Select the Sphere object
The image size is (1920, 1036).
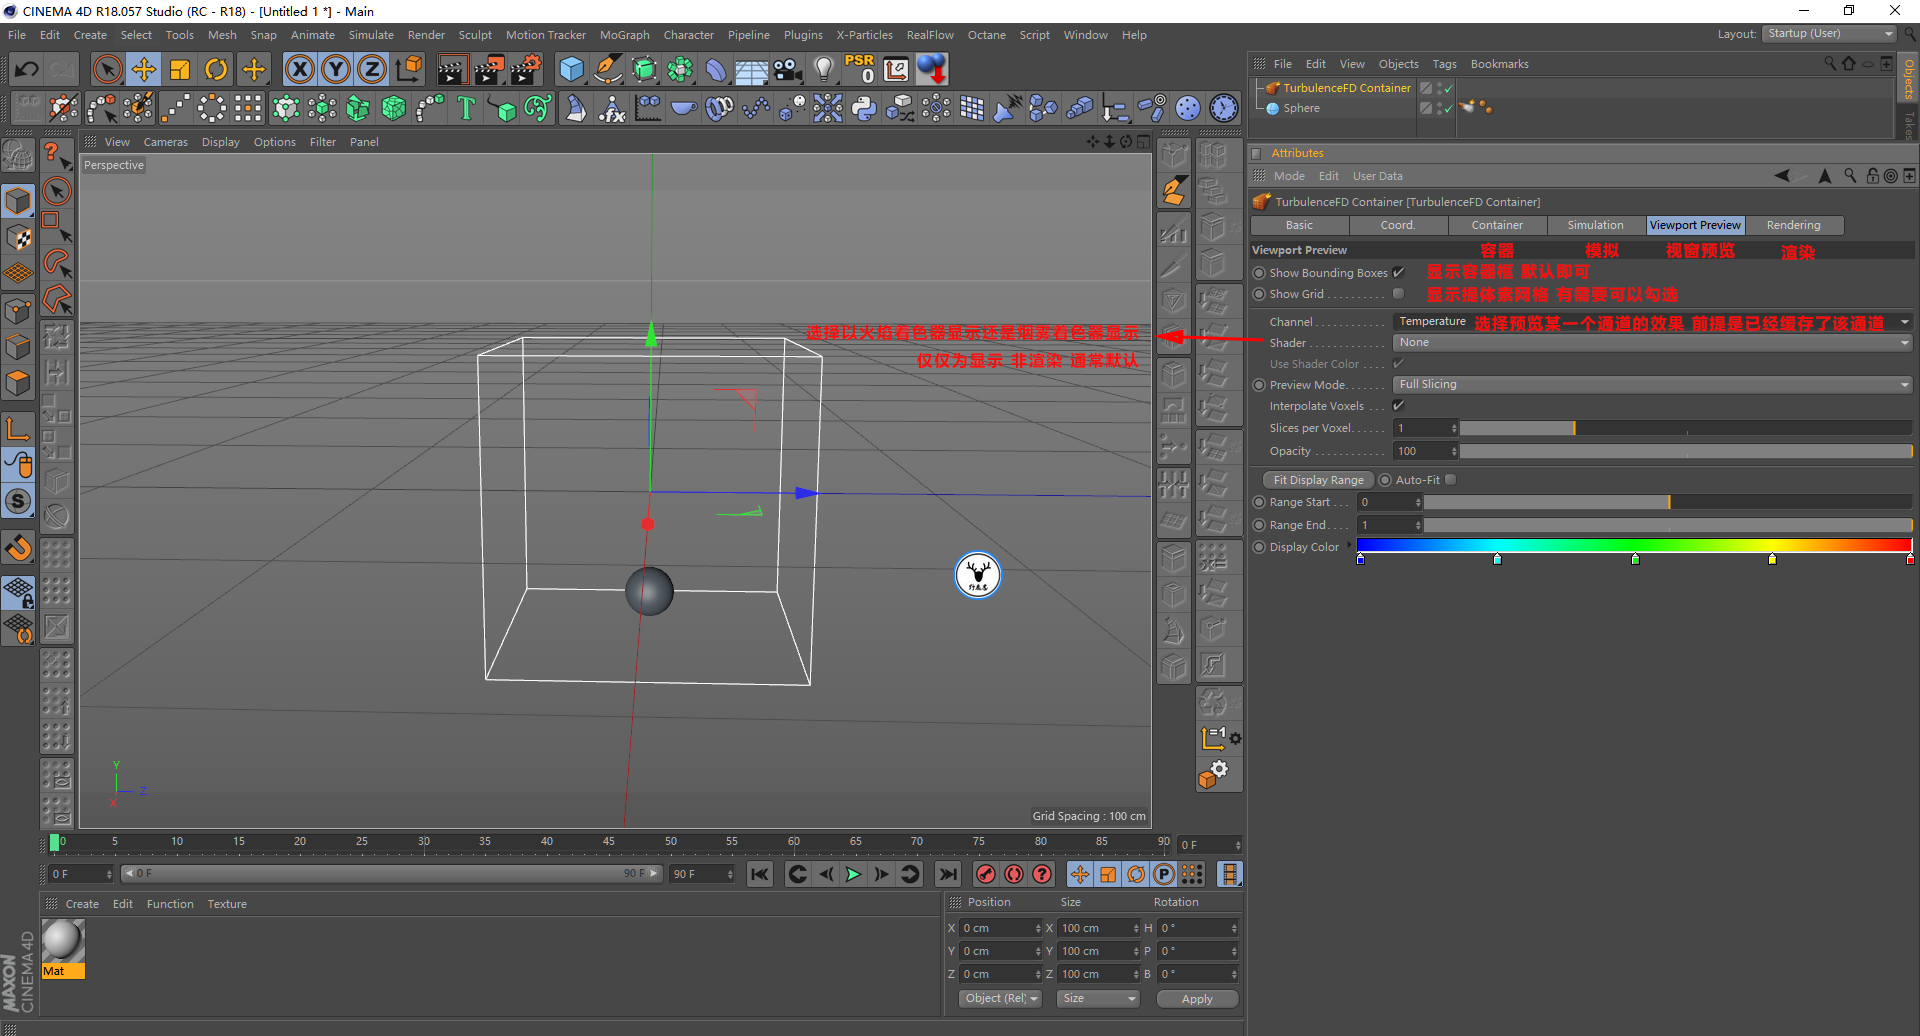click(1301, 108)
